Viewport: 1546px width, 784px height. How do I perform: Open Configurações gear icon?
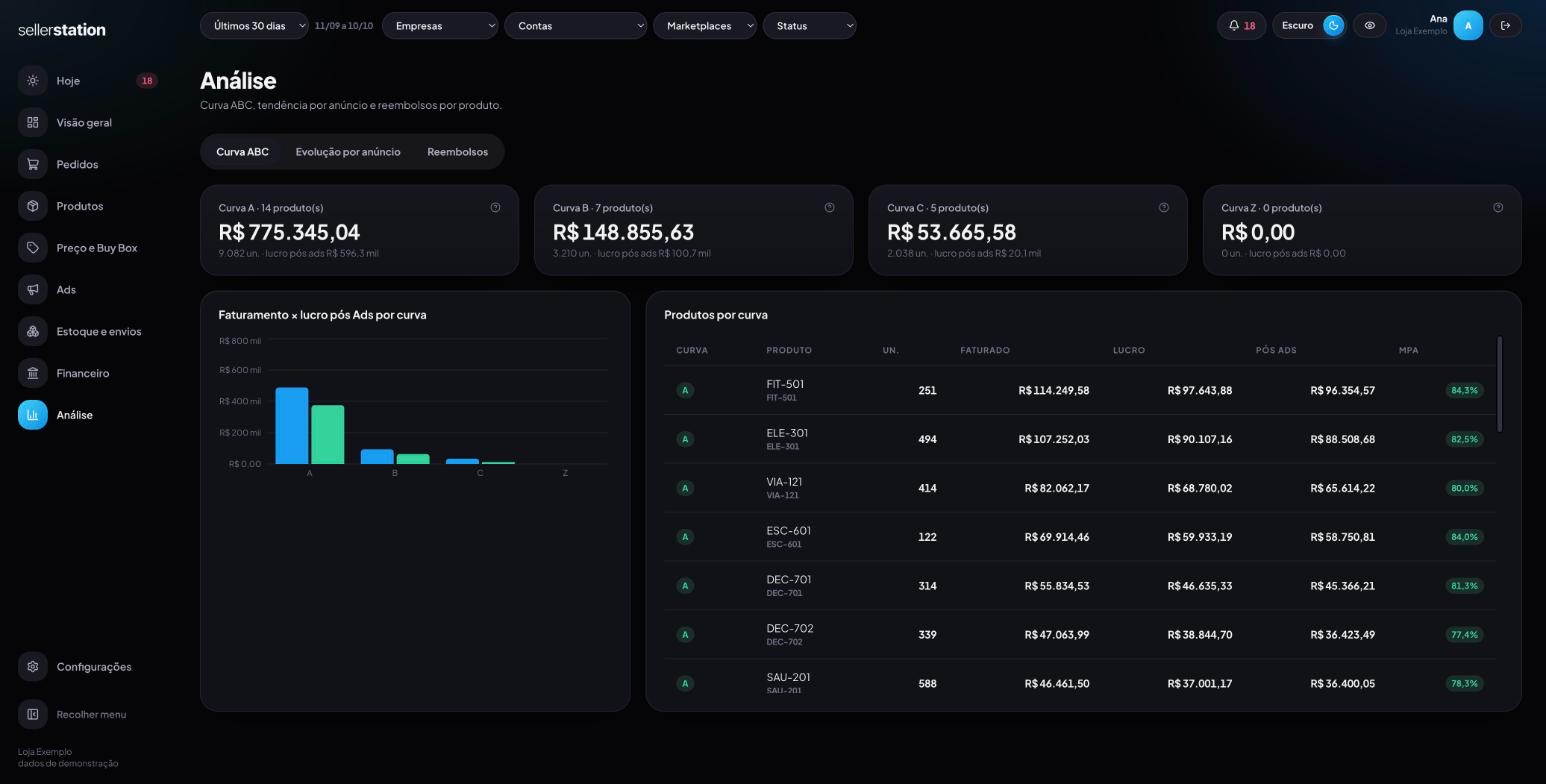[x=33, y=667]
